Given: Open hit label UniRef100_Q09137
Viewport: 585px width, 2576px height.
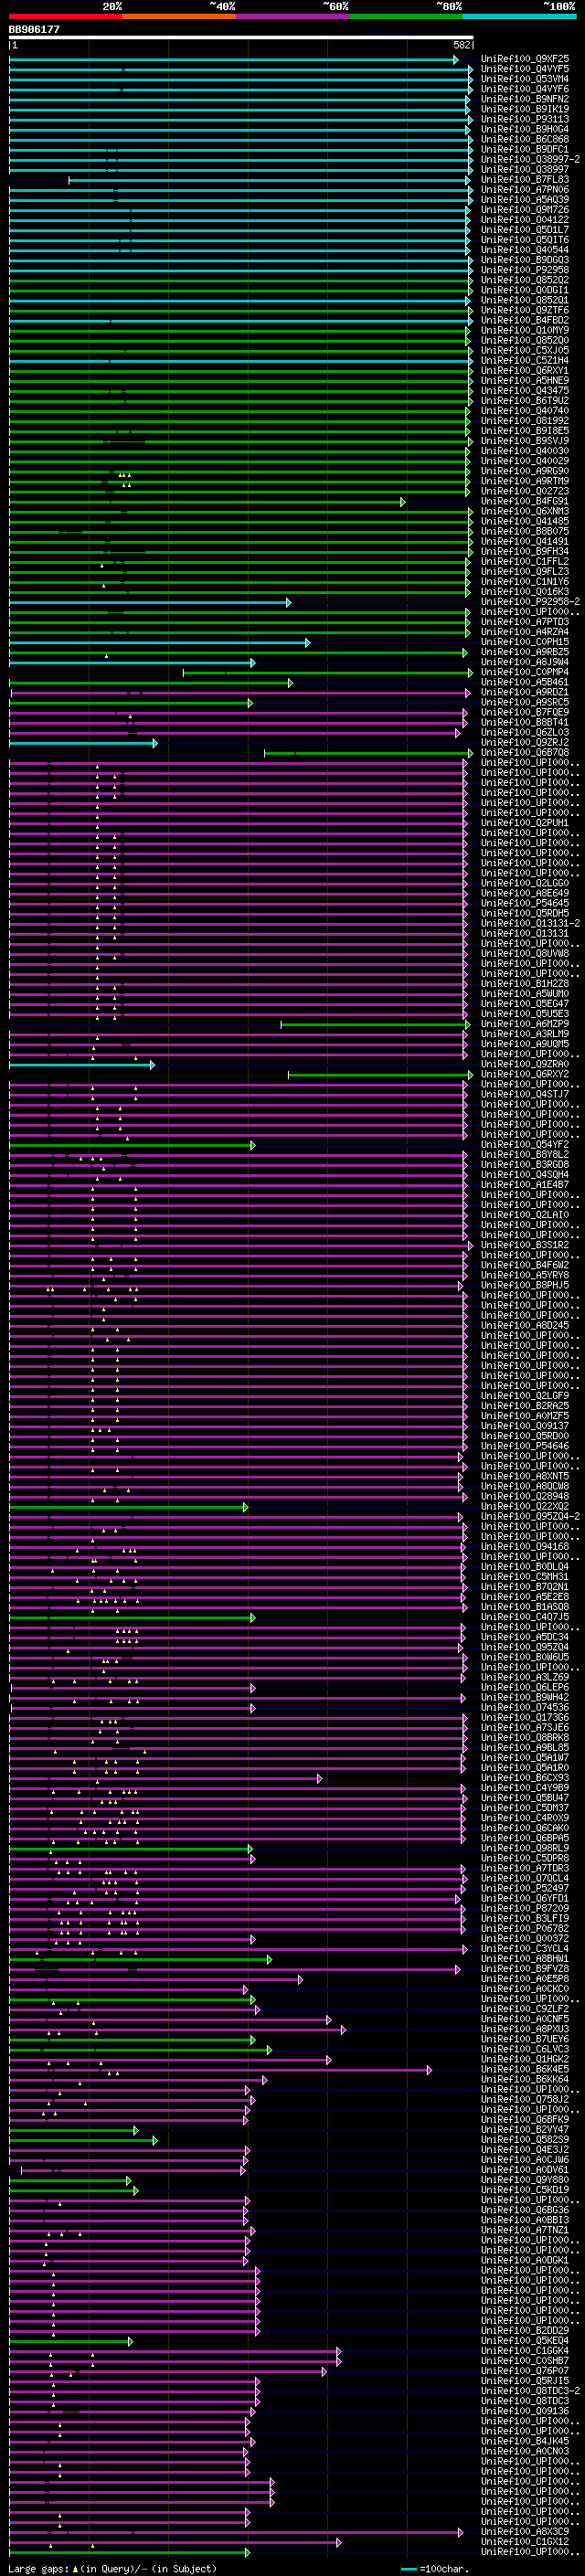Looking at the screenshot, I should (525, 1426).
